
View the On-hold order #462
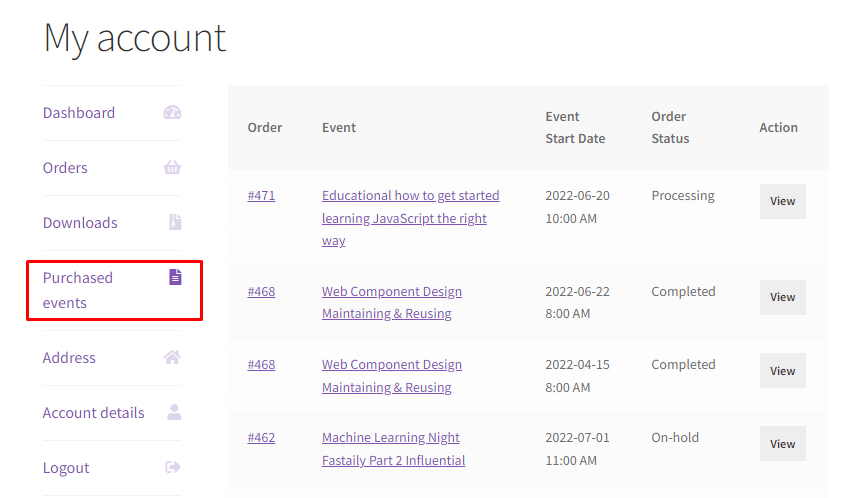[x=782, y=444]
